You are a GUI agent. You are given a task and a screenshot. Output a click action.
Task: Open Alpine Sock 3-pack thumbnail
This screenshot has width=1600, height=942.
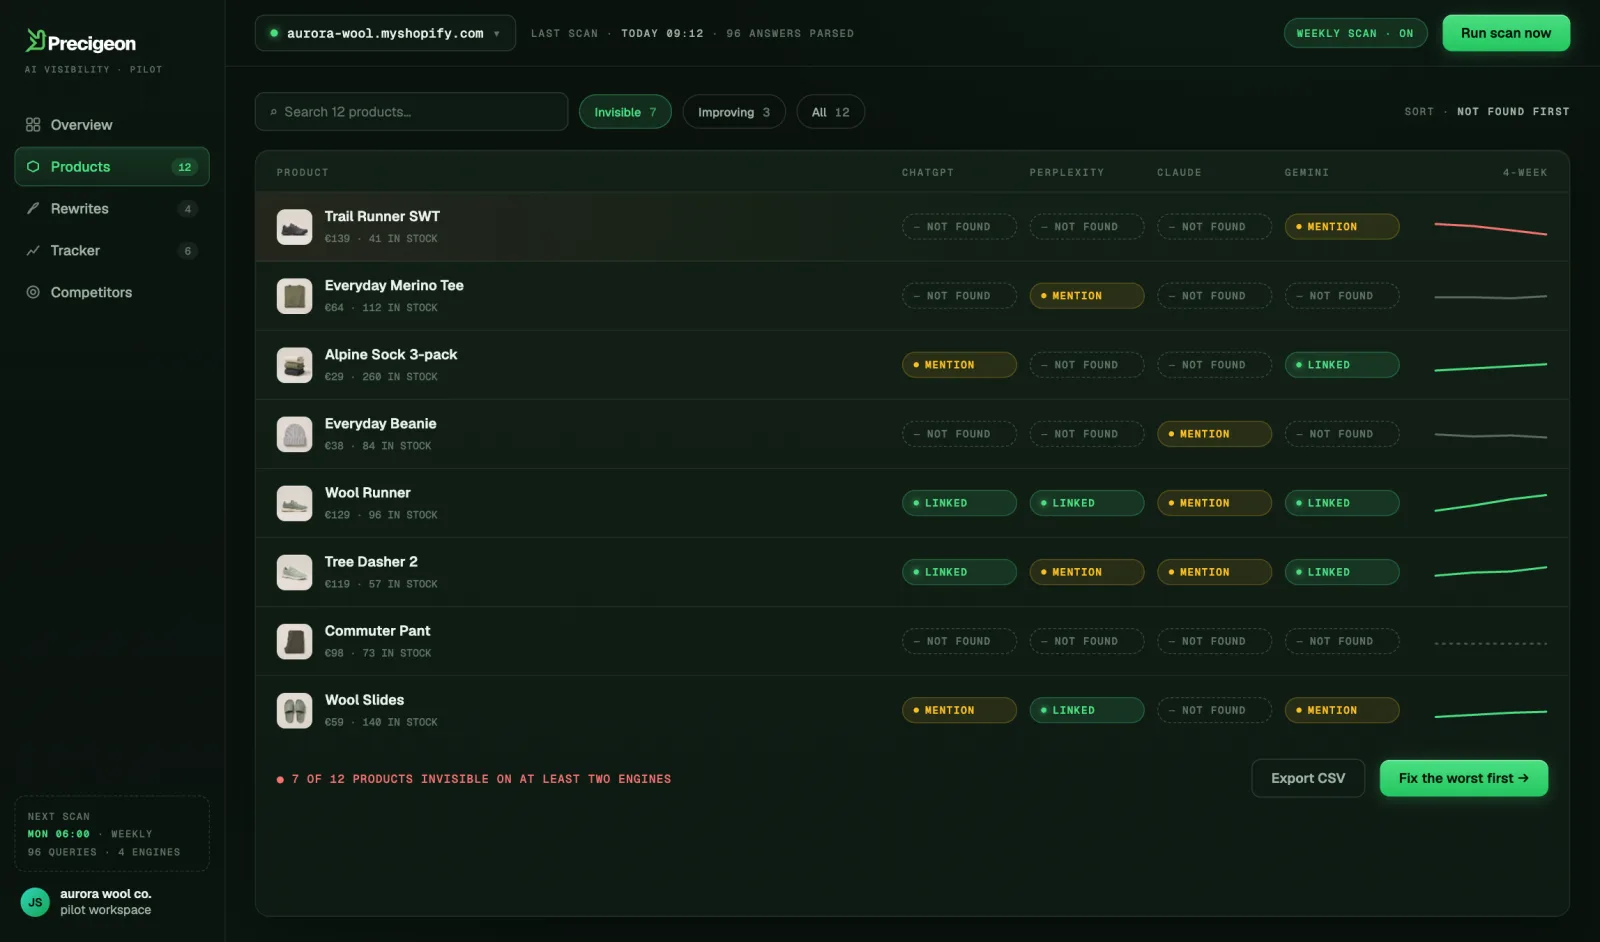click(x=294, y=365)
